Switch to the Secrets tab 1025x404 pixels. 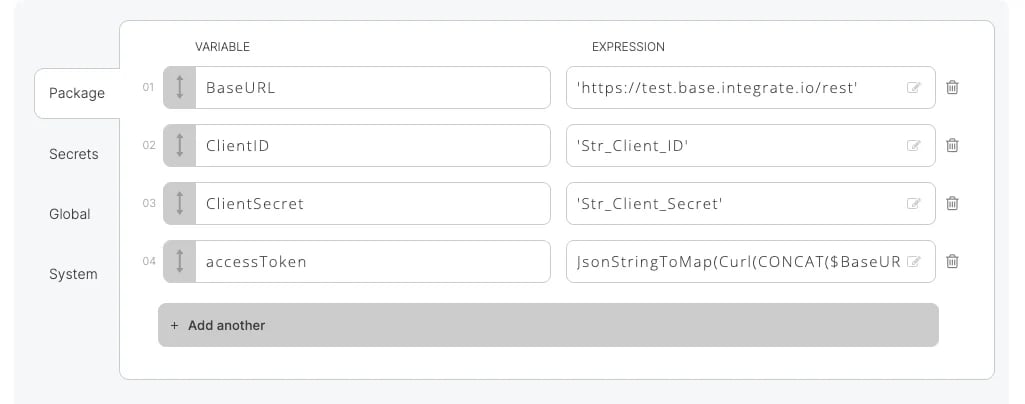pyautogui.click(x=74, y=154)
